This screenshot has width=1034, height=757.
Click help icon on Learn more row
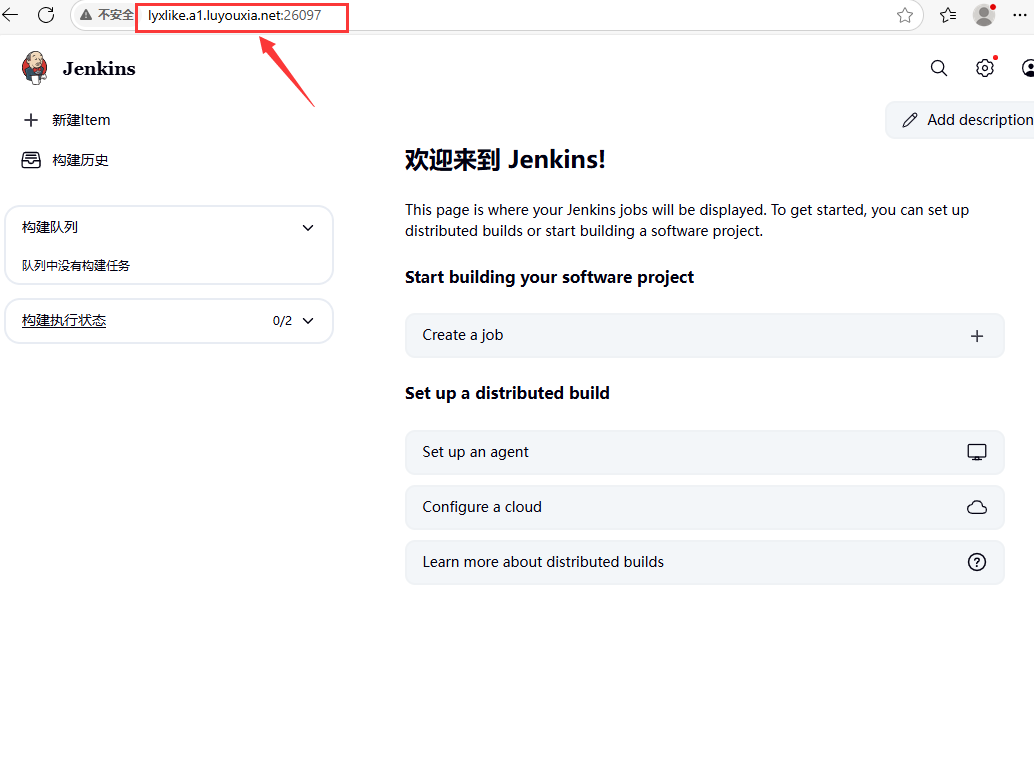click(x=977, y=562)
